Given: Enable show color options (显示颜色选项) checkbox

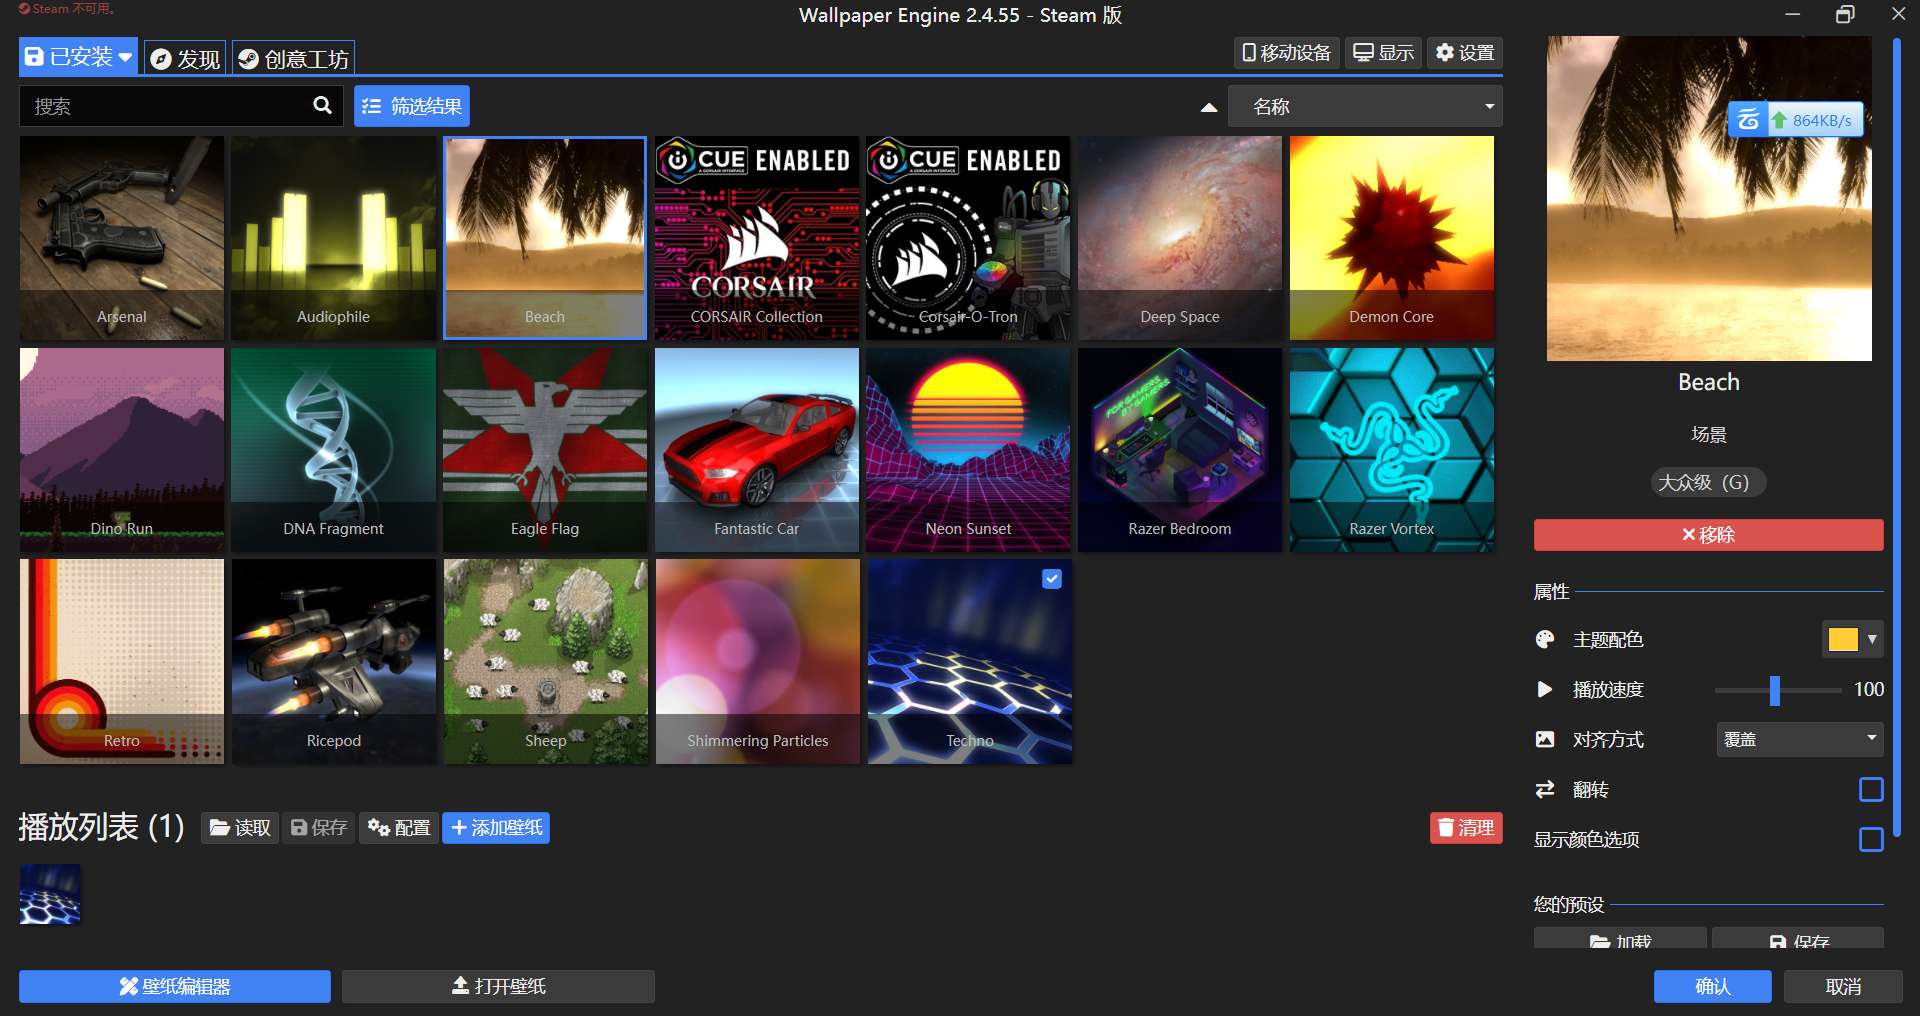Looking at the screenshot, I should pos(1871,840).
